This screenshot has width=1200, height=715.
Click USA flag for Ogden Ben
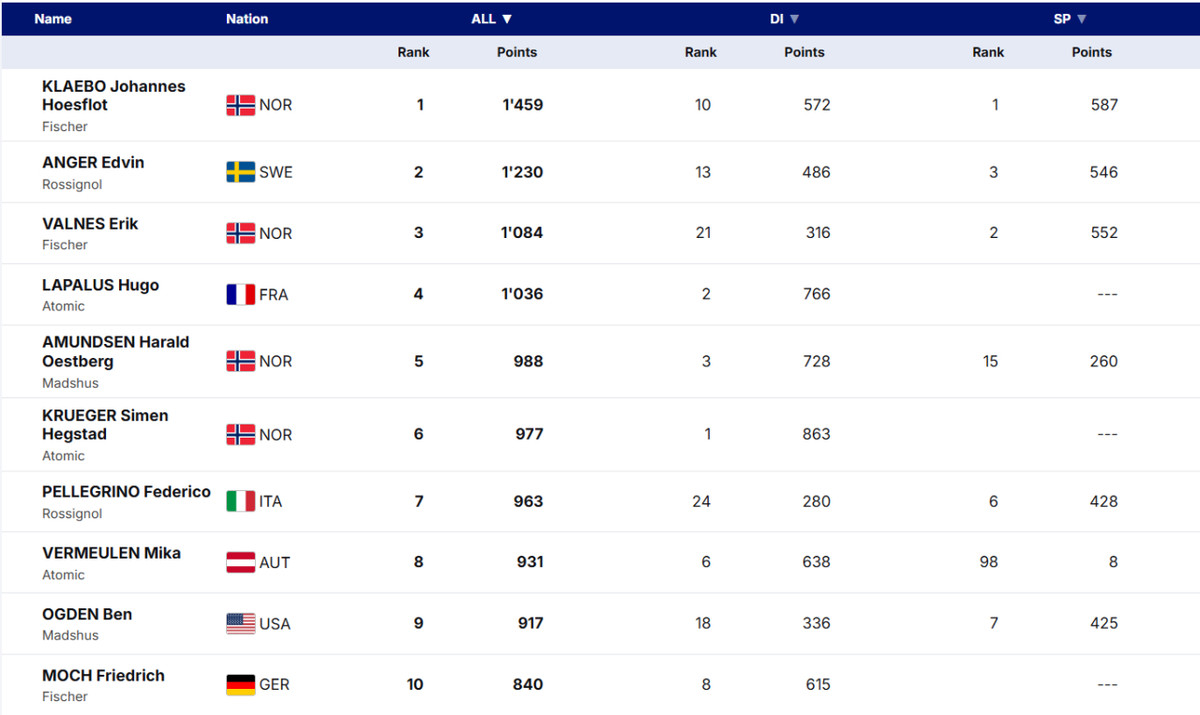[x=240, y=624]
